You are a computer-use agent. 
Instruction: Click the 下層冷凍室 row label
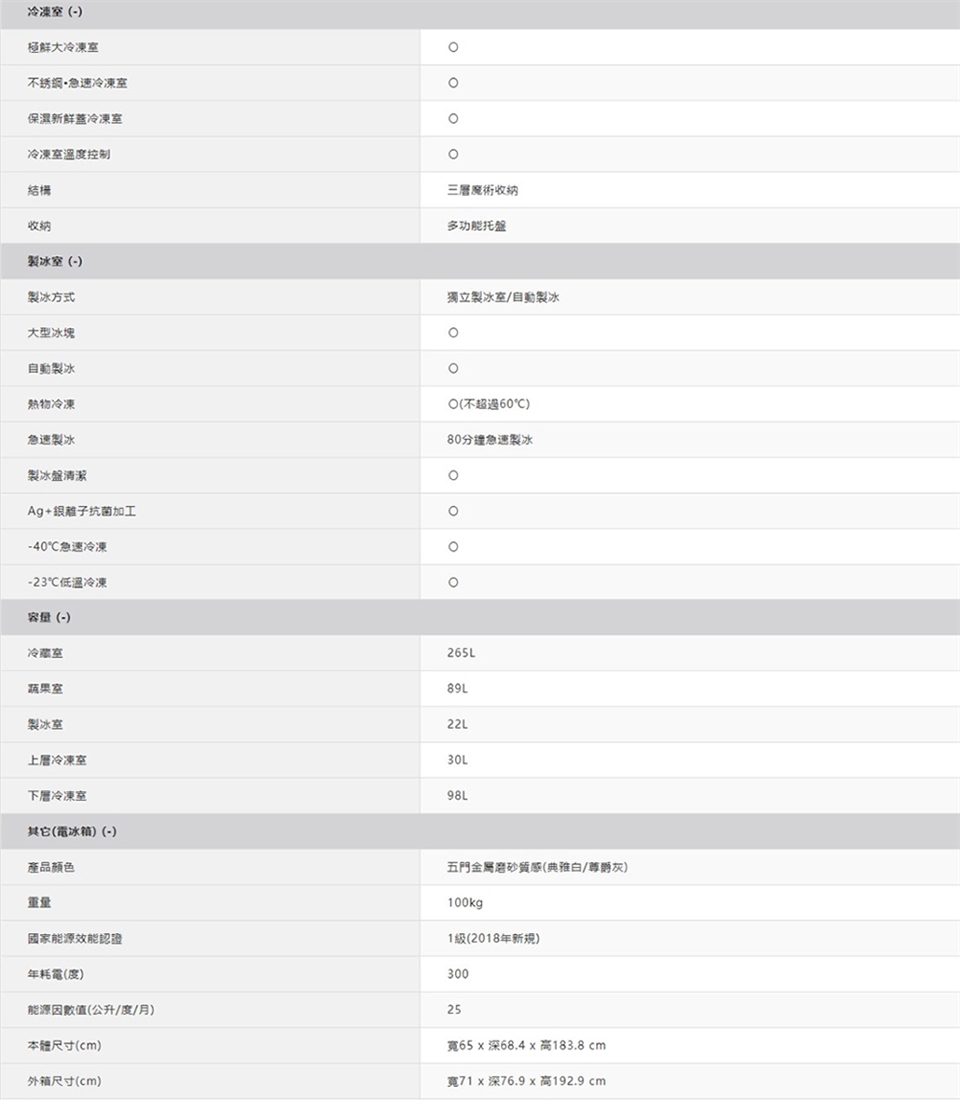click(57, 796)
